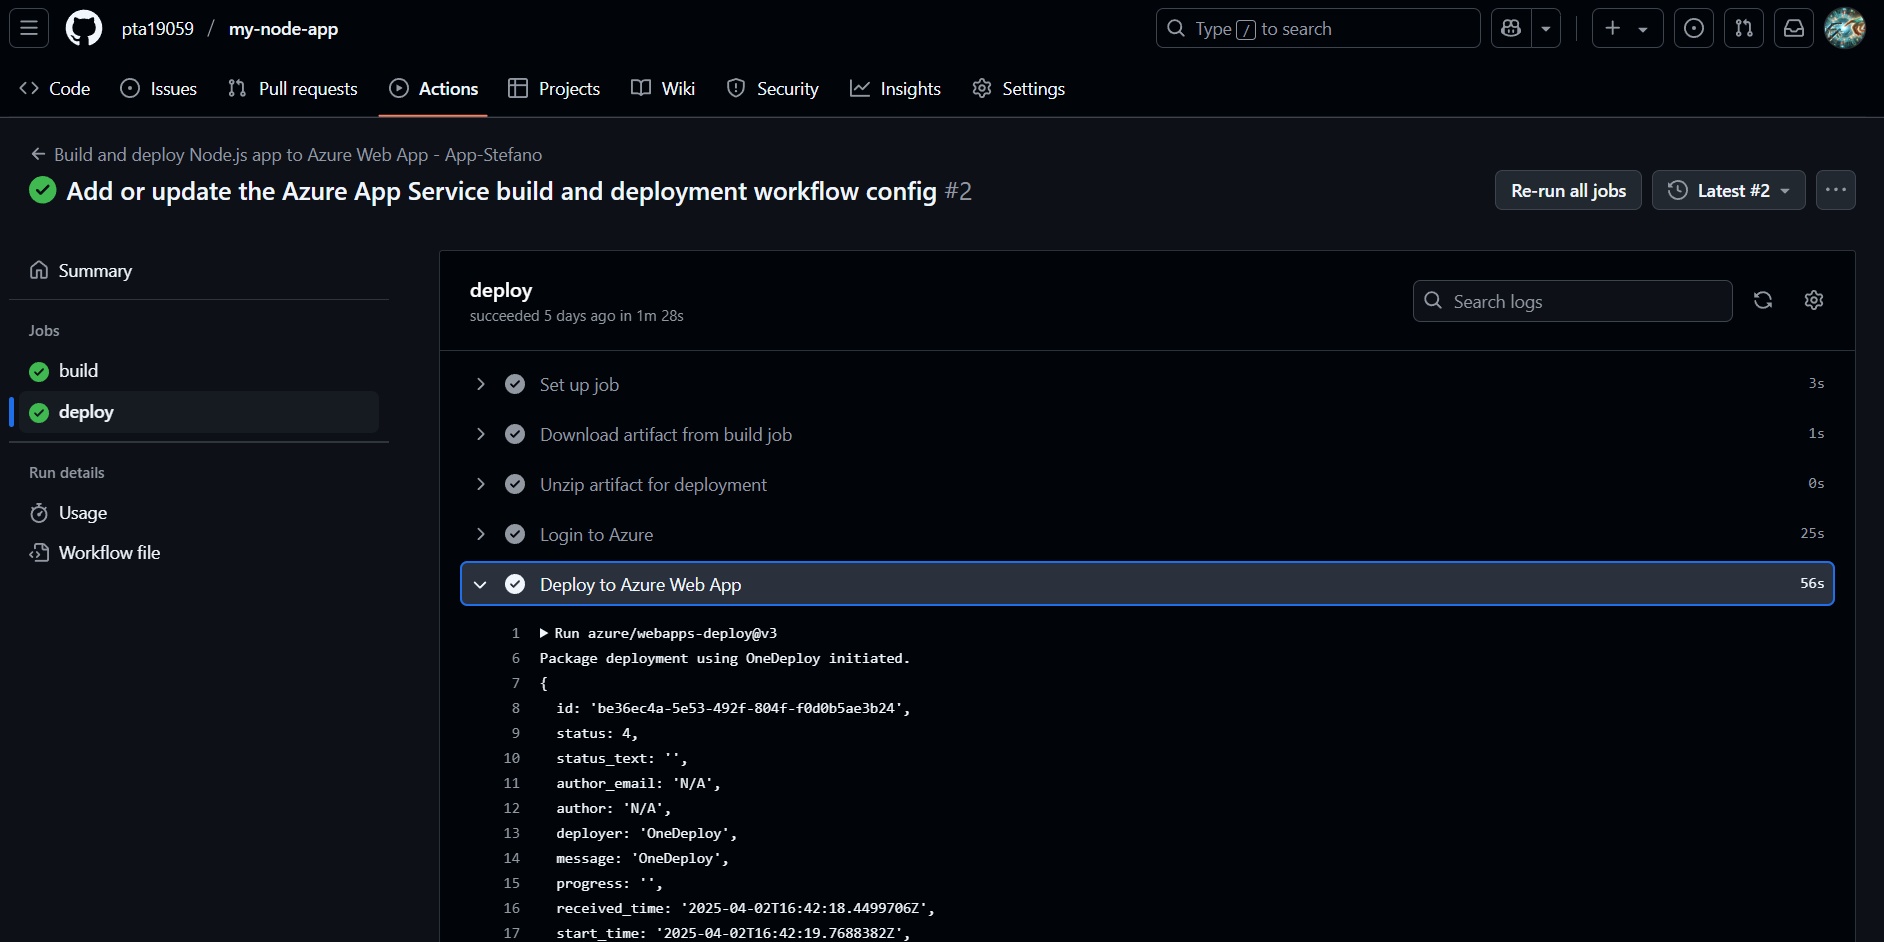The width and height of the screenshot is (1884, 942).
Task: Go back to Build and deploy workflow link
Action: click(x=287, y=154)
